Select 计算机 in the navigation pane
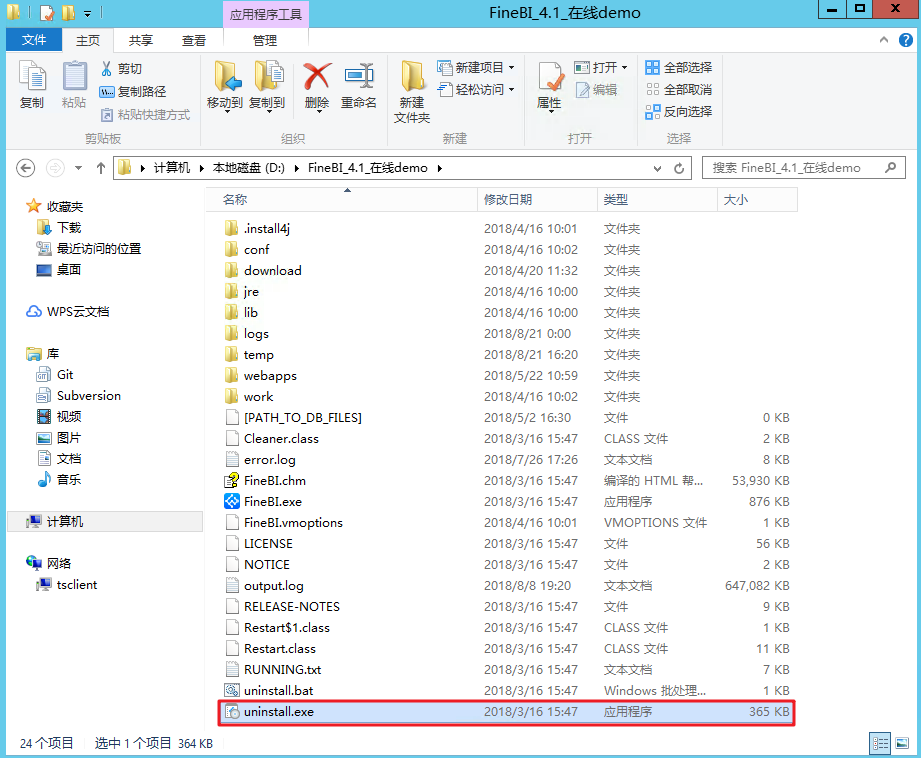Screen dimensions: 921x758 point(105,521)
